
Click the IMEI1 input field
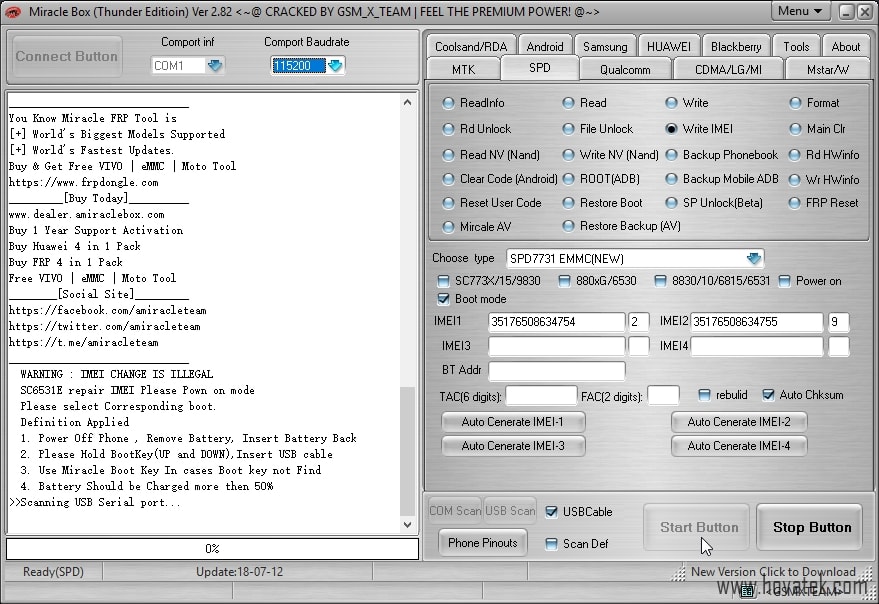(x=557, y=322)
